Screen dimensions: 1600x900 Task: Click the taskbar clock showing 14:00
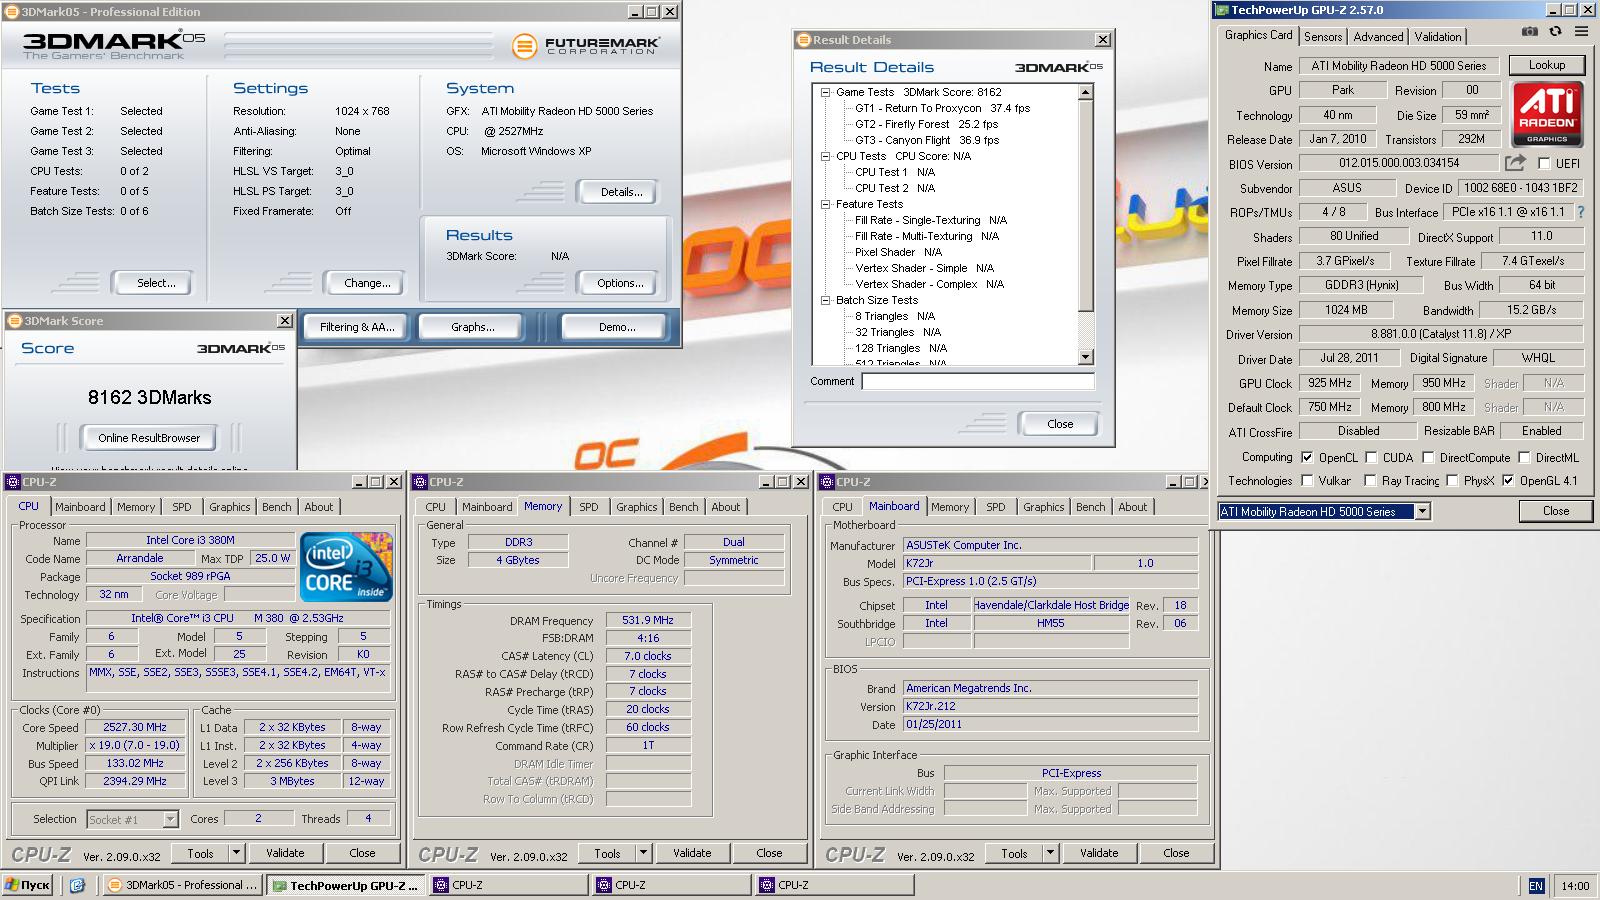[1575, 886]
